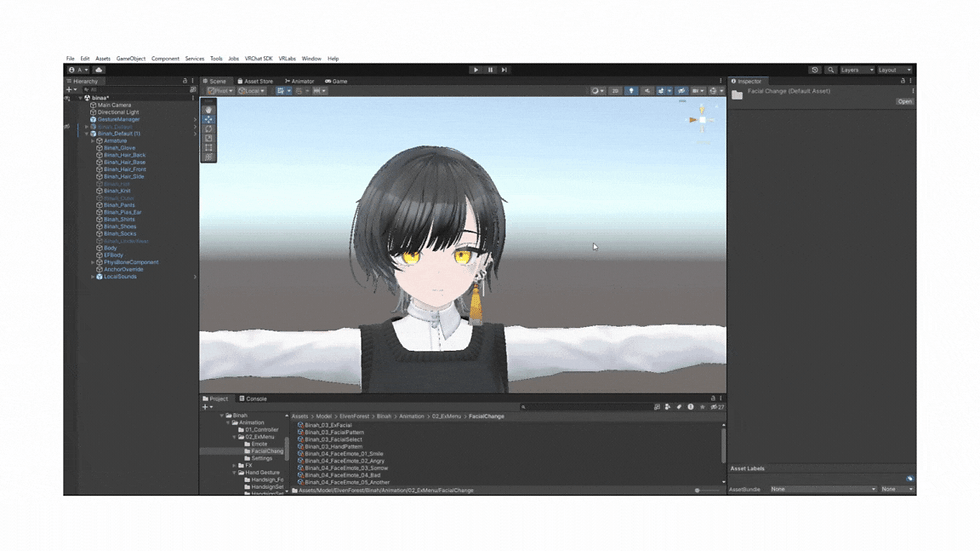Click Open button in Inspector
The height and width of the screenshot is (551, 980).
click(904, 101)
